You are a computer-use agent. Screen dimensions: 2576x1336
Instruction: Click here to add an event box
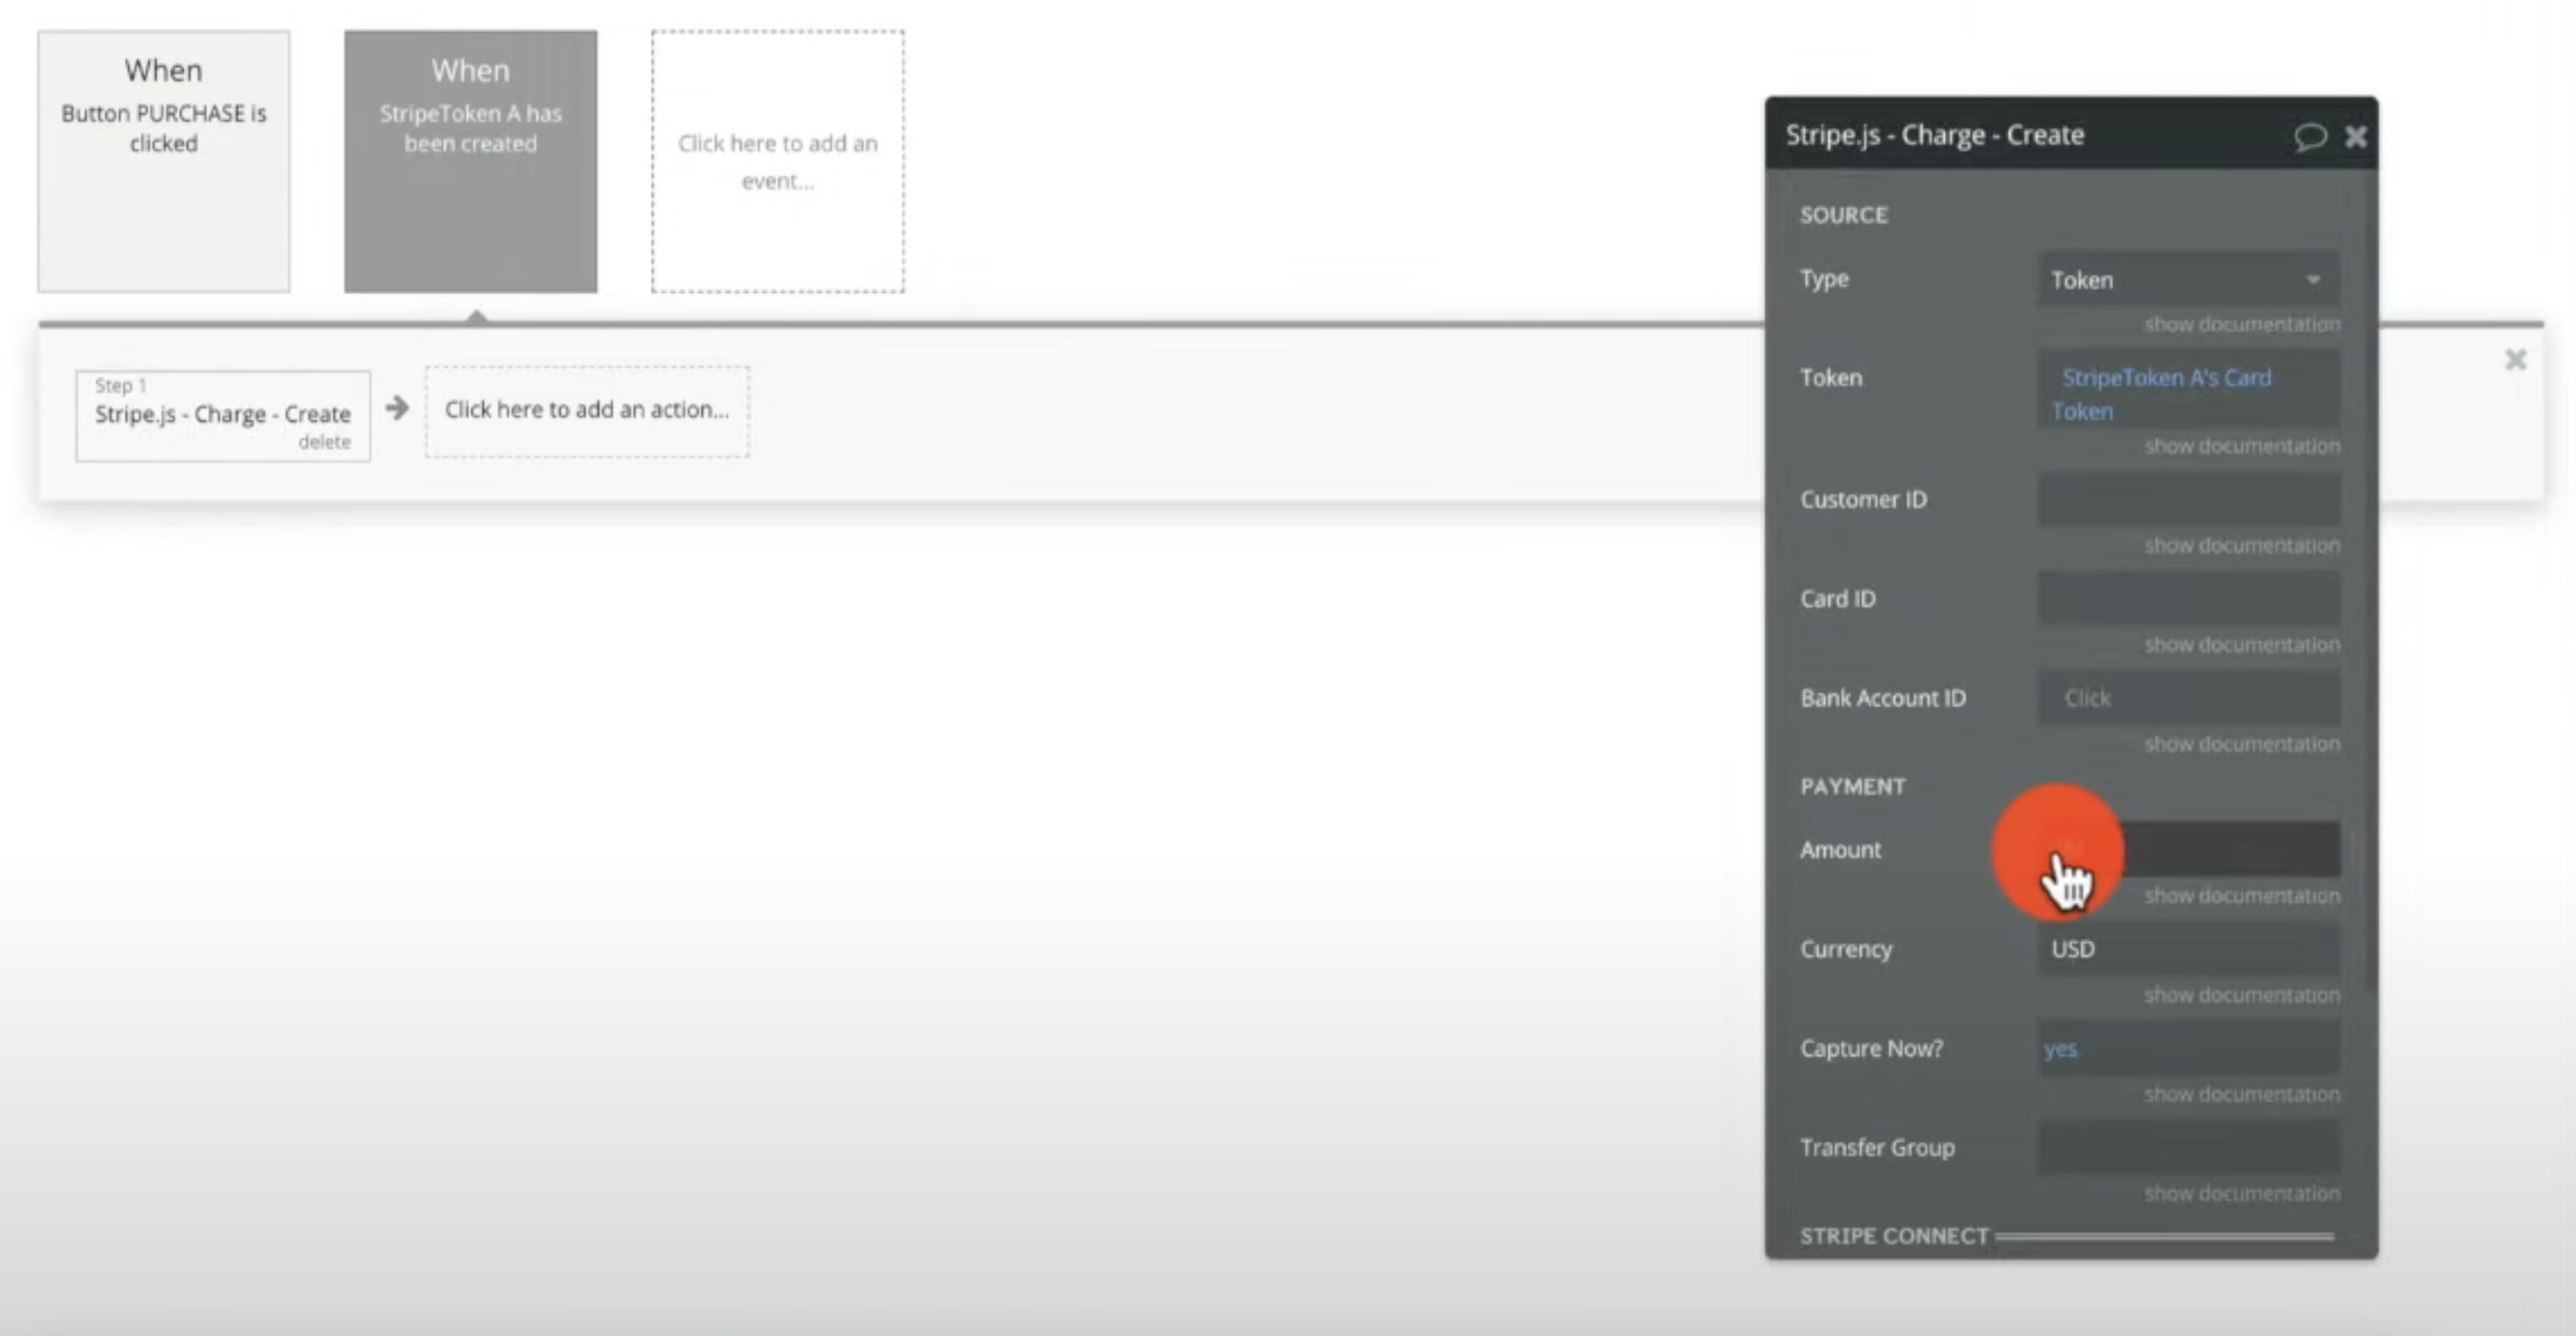[x=777, y=161]
